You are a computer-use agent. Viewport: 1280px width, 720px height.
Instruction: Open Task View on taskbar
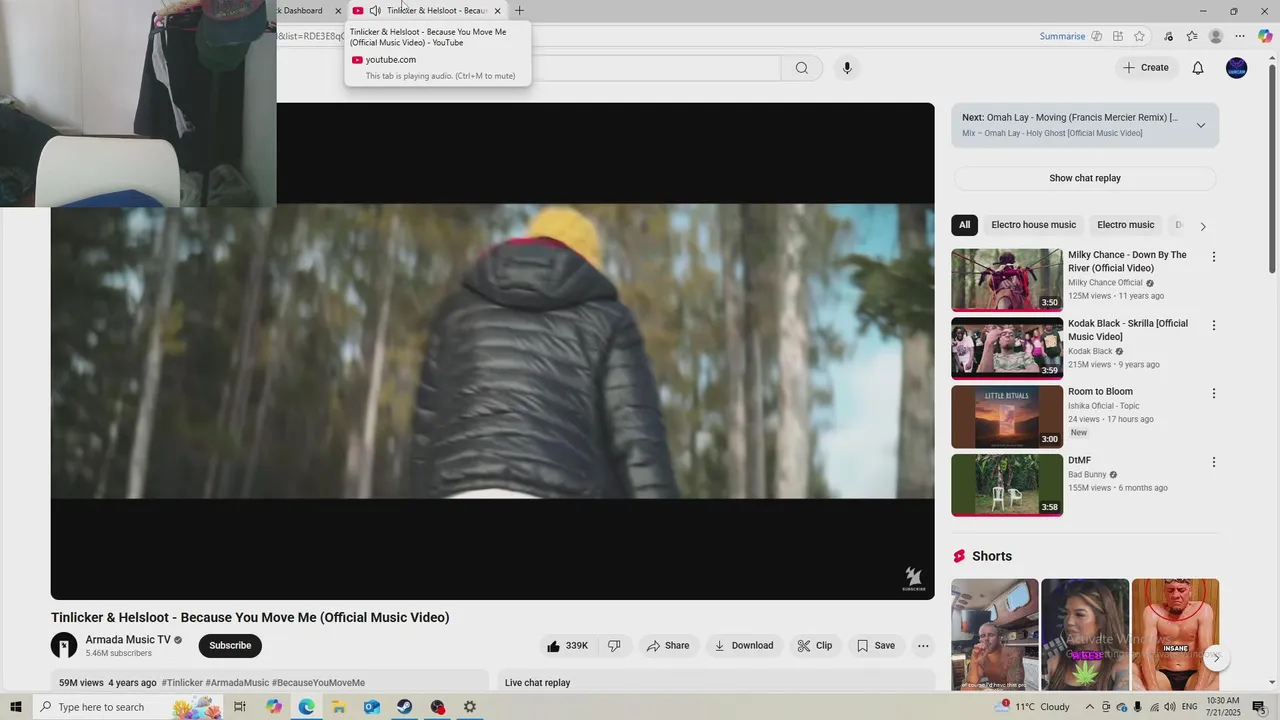coord(240,707)
